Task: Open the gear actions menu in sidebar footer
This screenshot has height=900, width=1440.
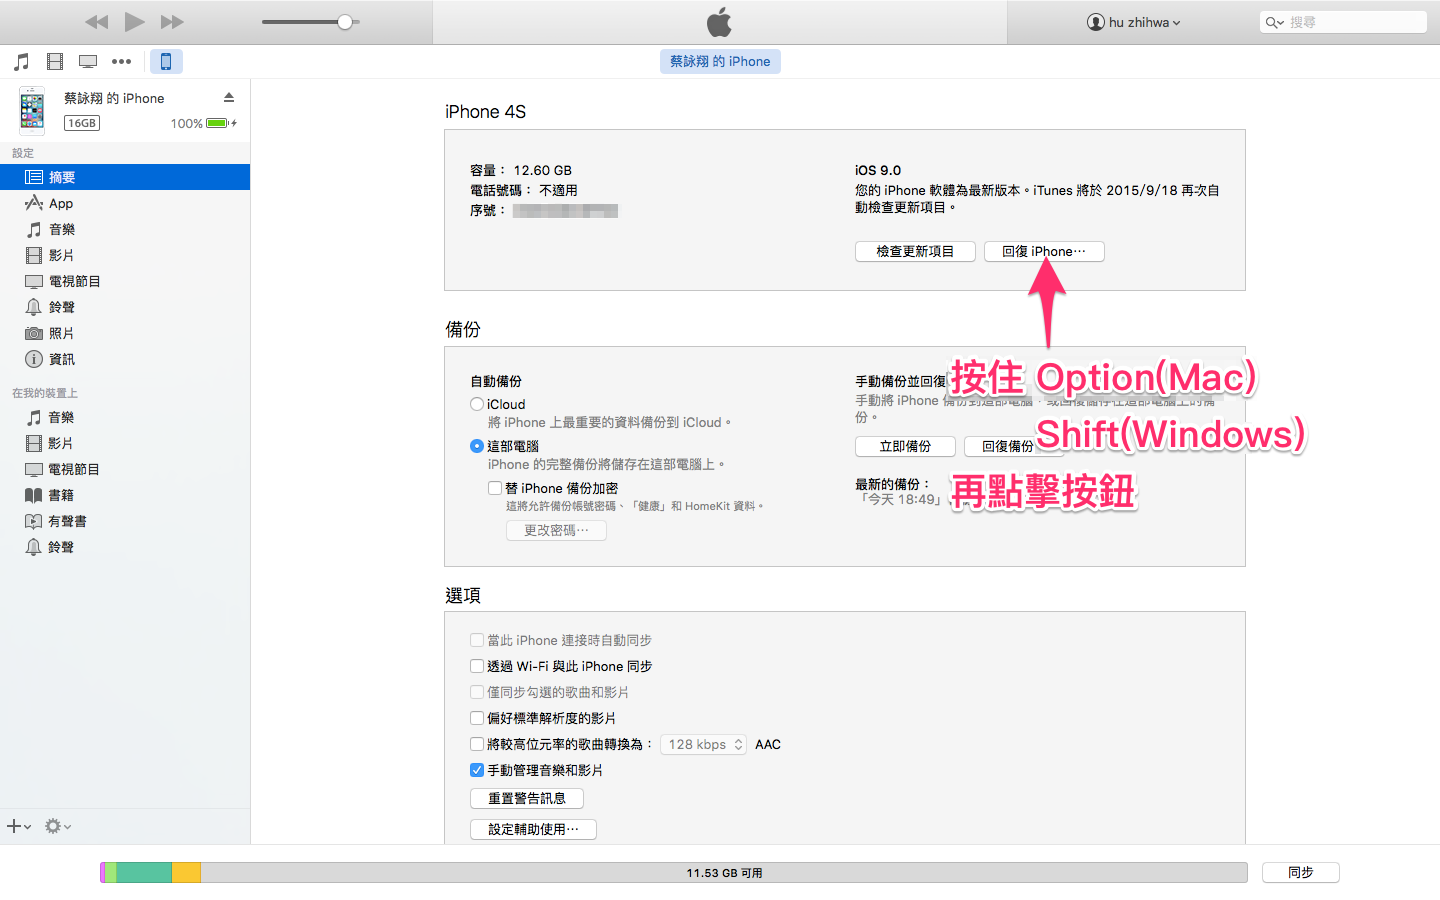Action: tap(58, 826)
